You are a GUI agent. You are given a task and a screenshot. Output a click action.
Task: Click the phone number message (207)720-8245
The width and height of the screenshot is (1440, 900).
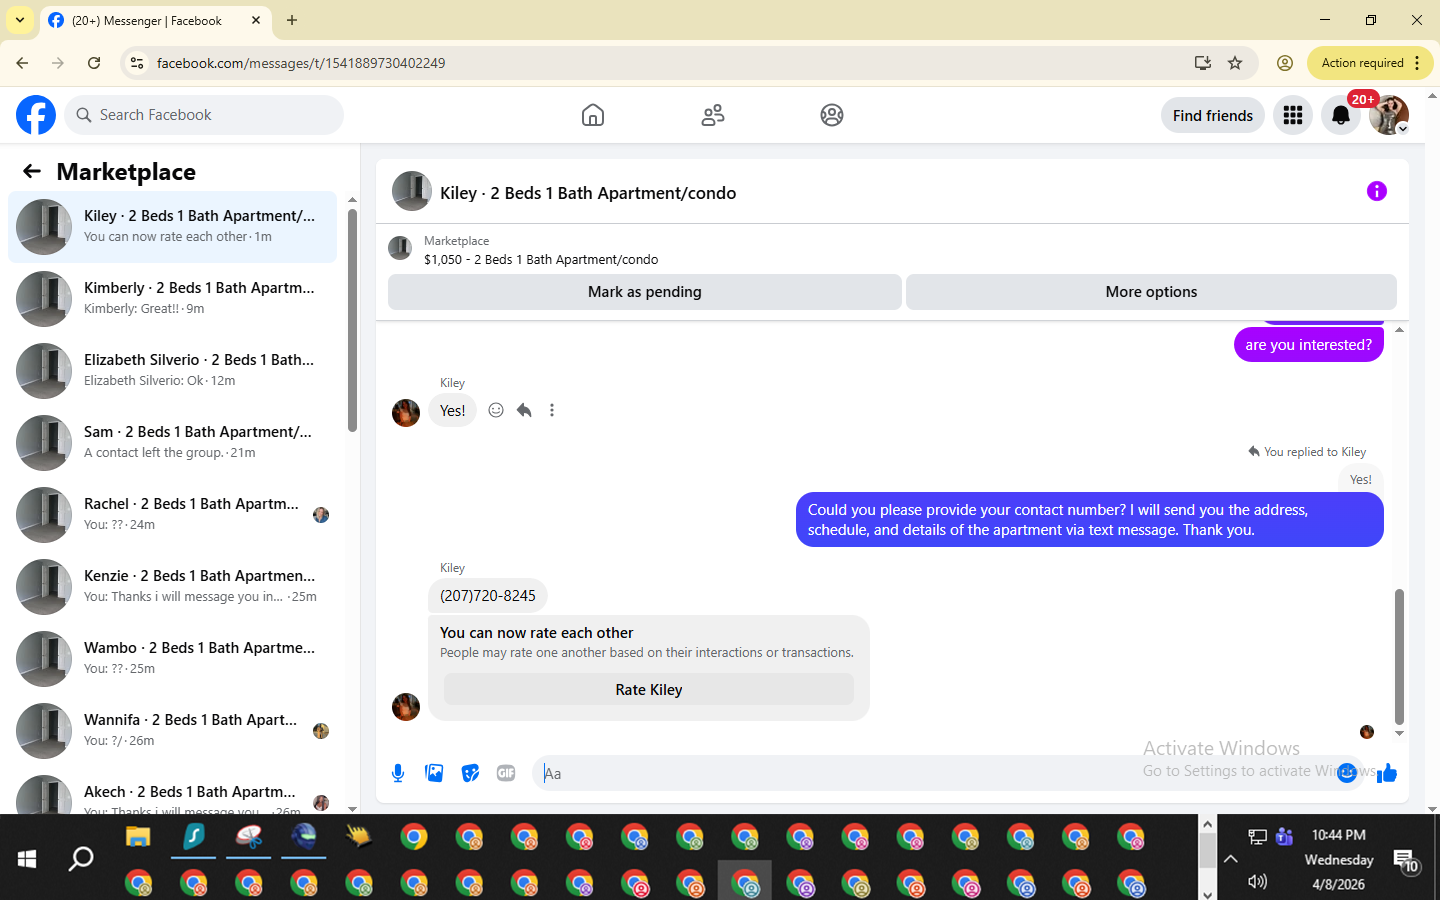pyautogui.click(x=488, y=596)
